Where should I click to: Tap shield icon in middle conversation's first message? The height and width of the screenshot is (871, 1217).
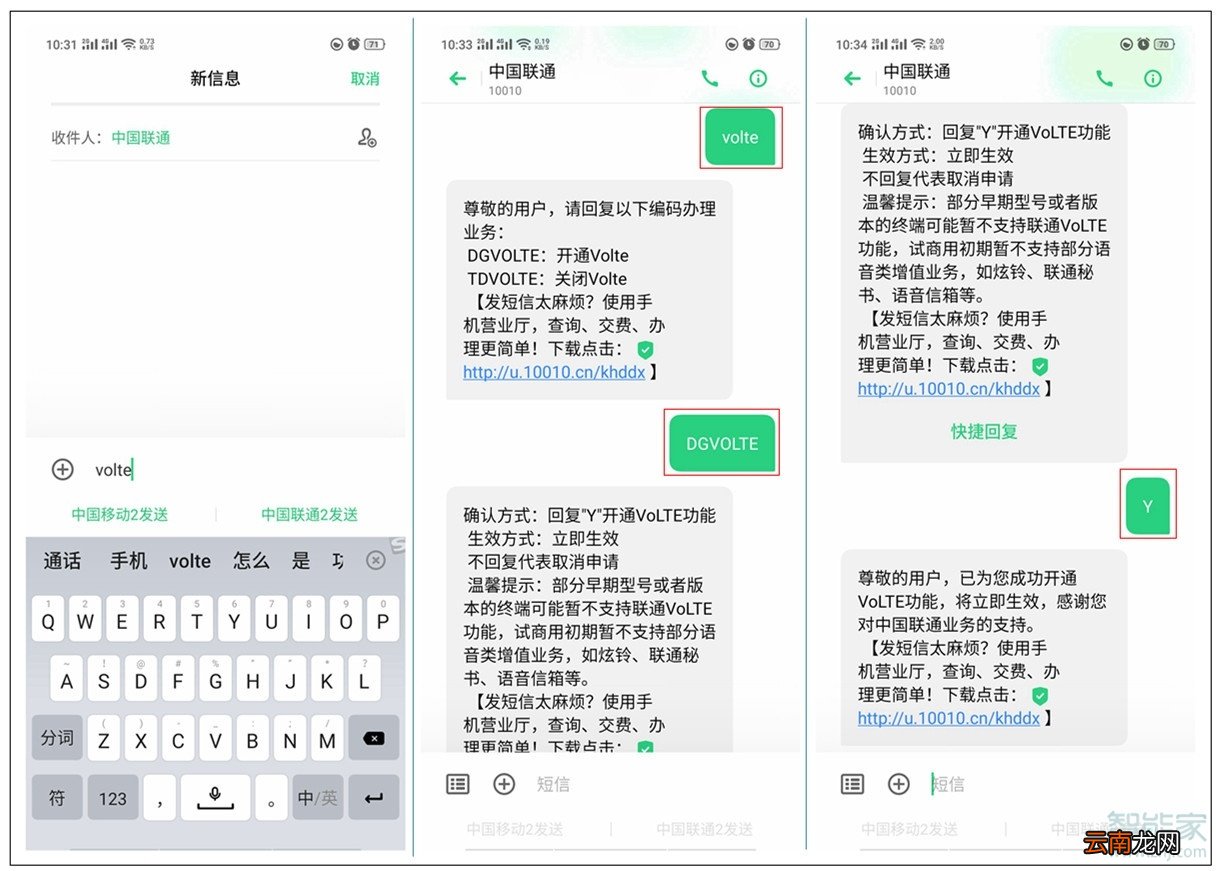tap(645, 349)
